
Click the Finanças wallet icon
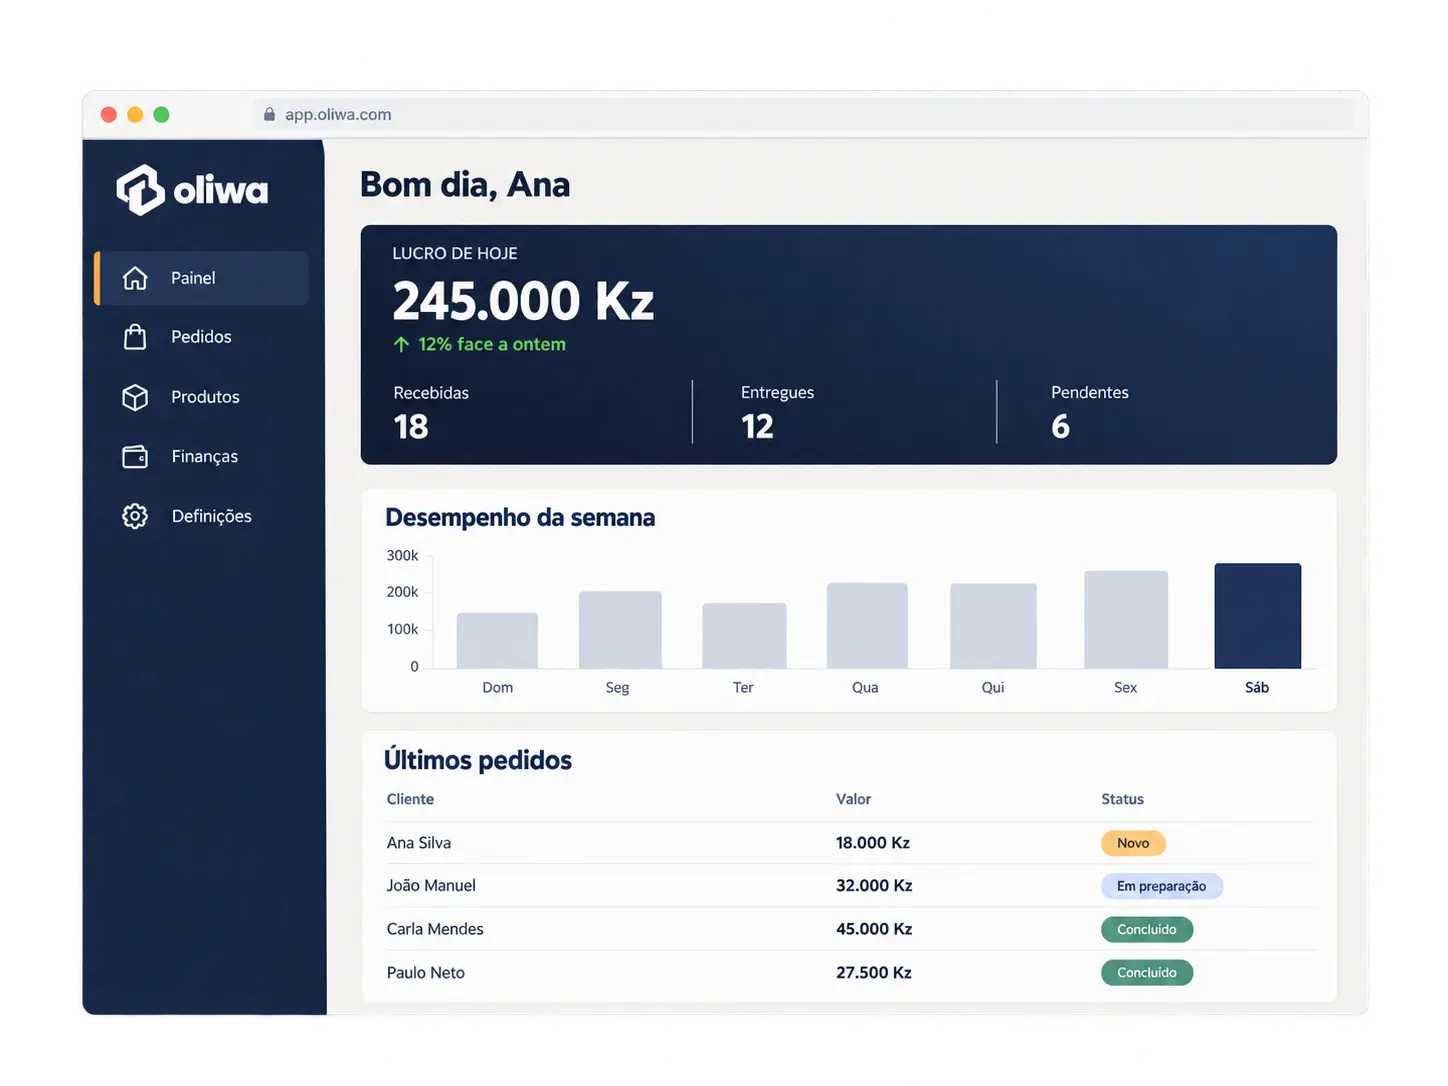point(135,456)
